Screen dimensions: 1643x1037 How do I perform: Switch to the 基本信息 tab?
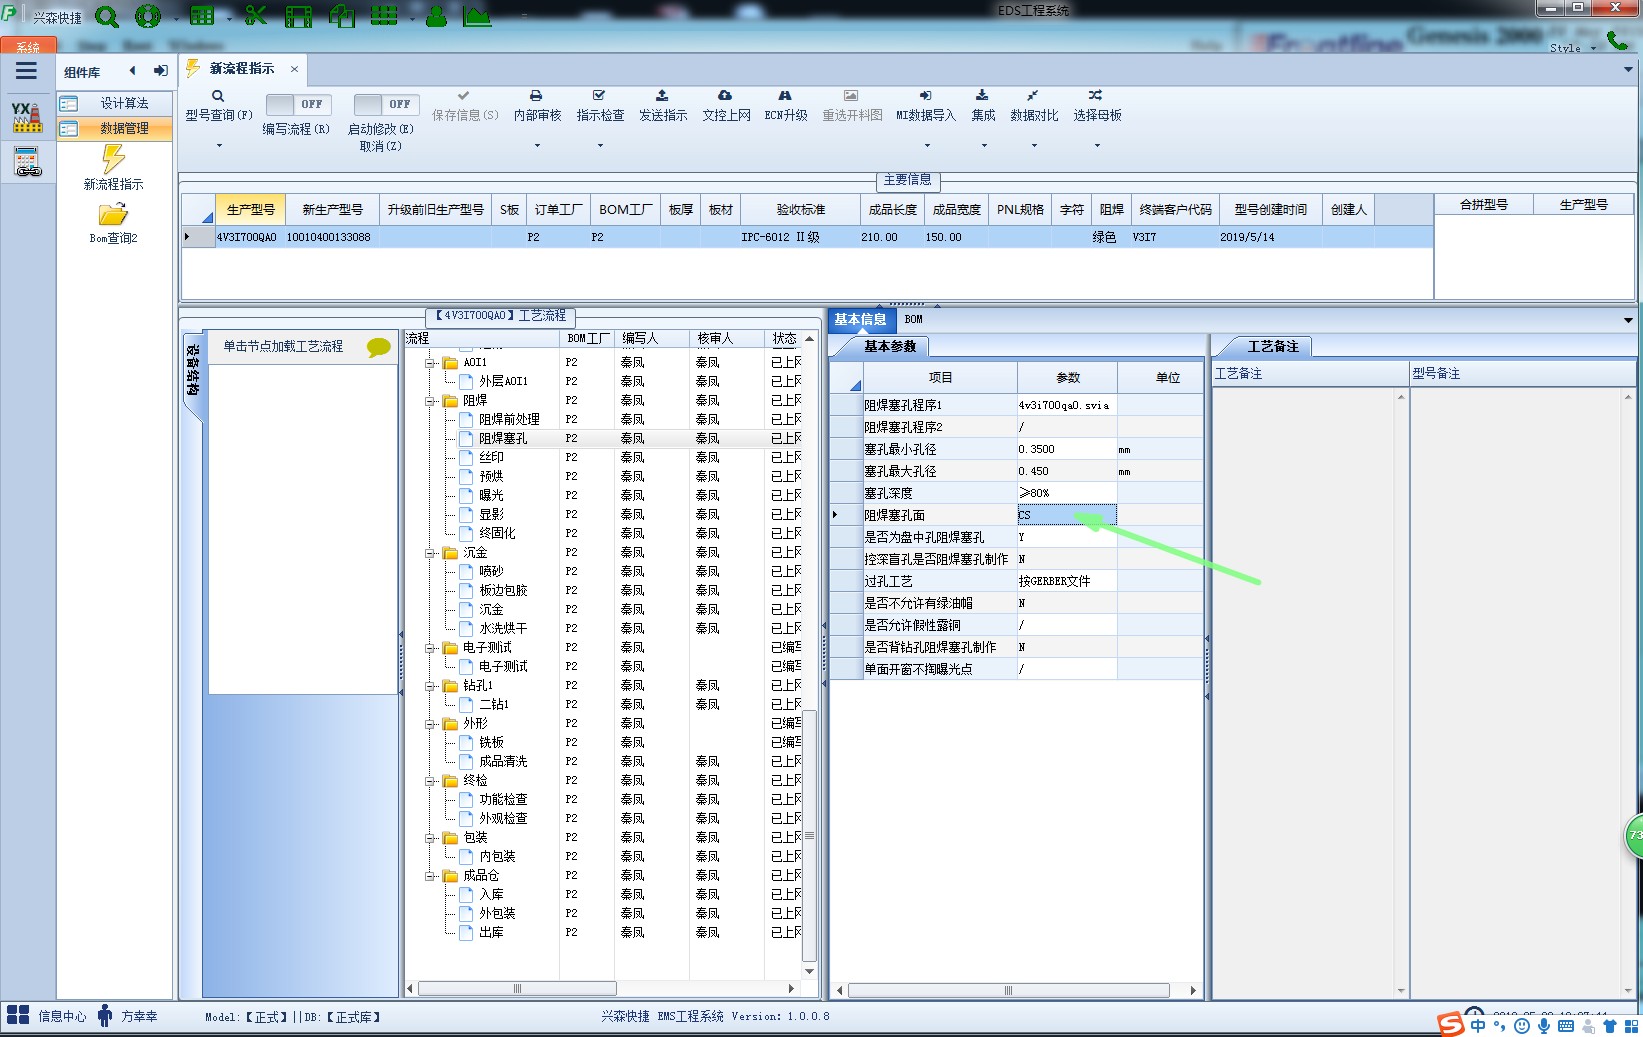tap(860, 320)
